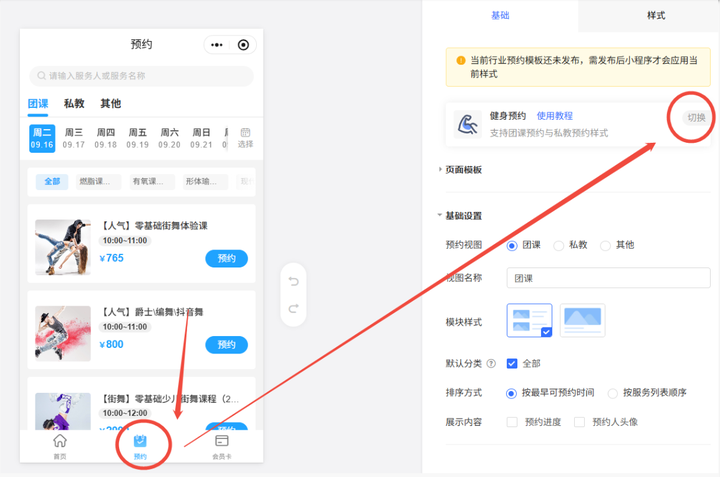This screenshot has width=720, height=477.
Task: Tap the mini-program three-dots menu
Action: point(216,45)
